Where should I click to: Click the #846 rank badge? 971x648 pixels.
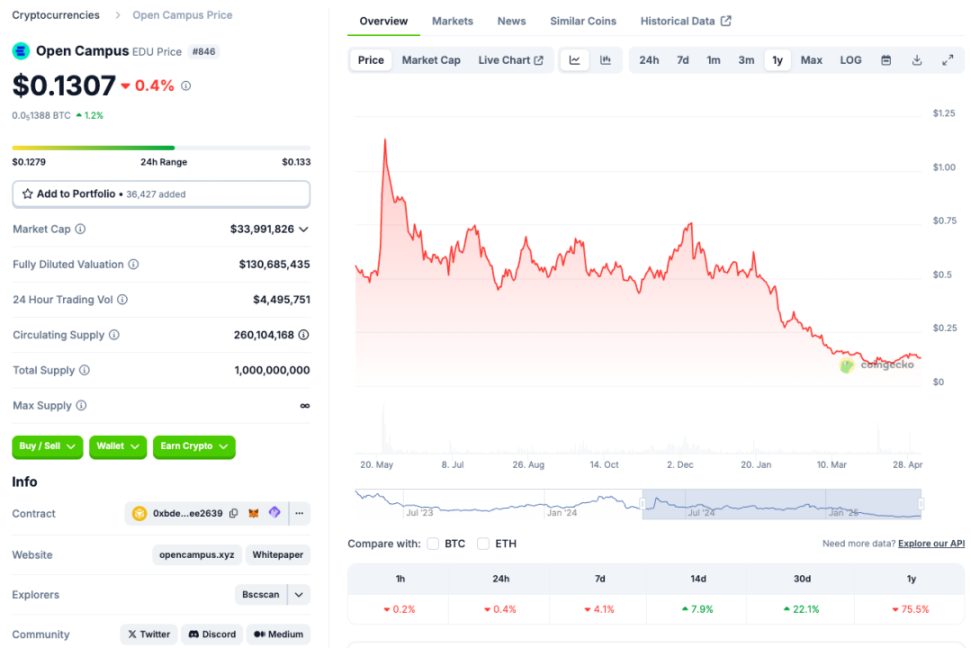point(204,51)
